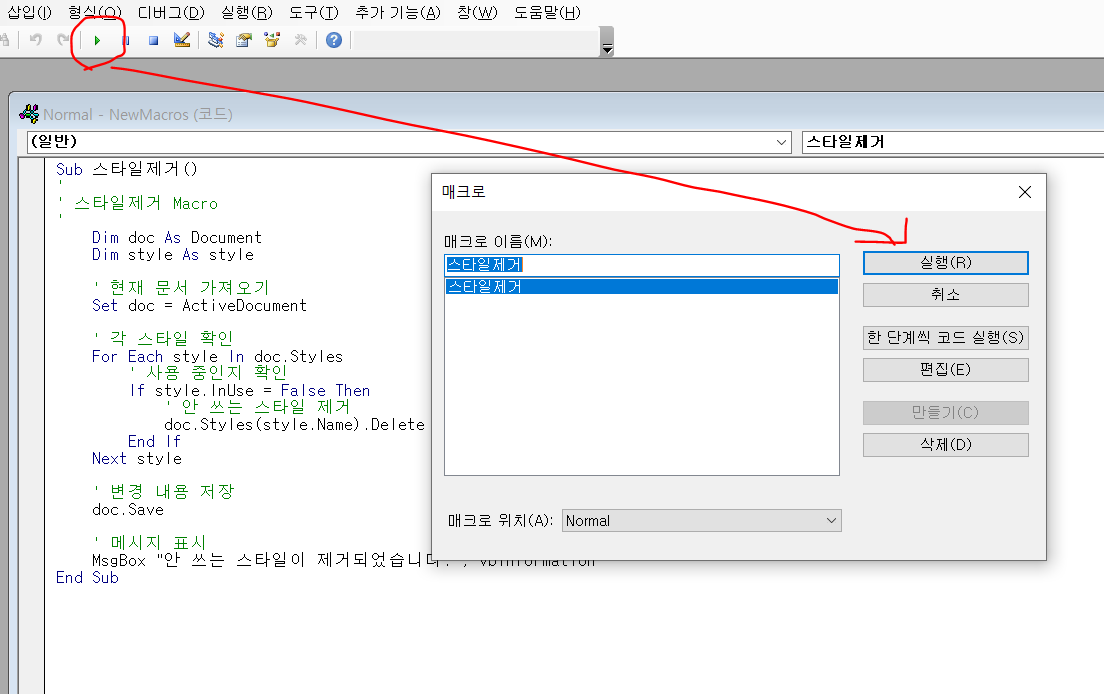Open the Properties Window icon
This screenshot has width=1104, height=694.
[x=244, y=40]
